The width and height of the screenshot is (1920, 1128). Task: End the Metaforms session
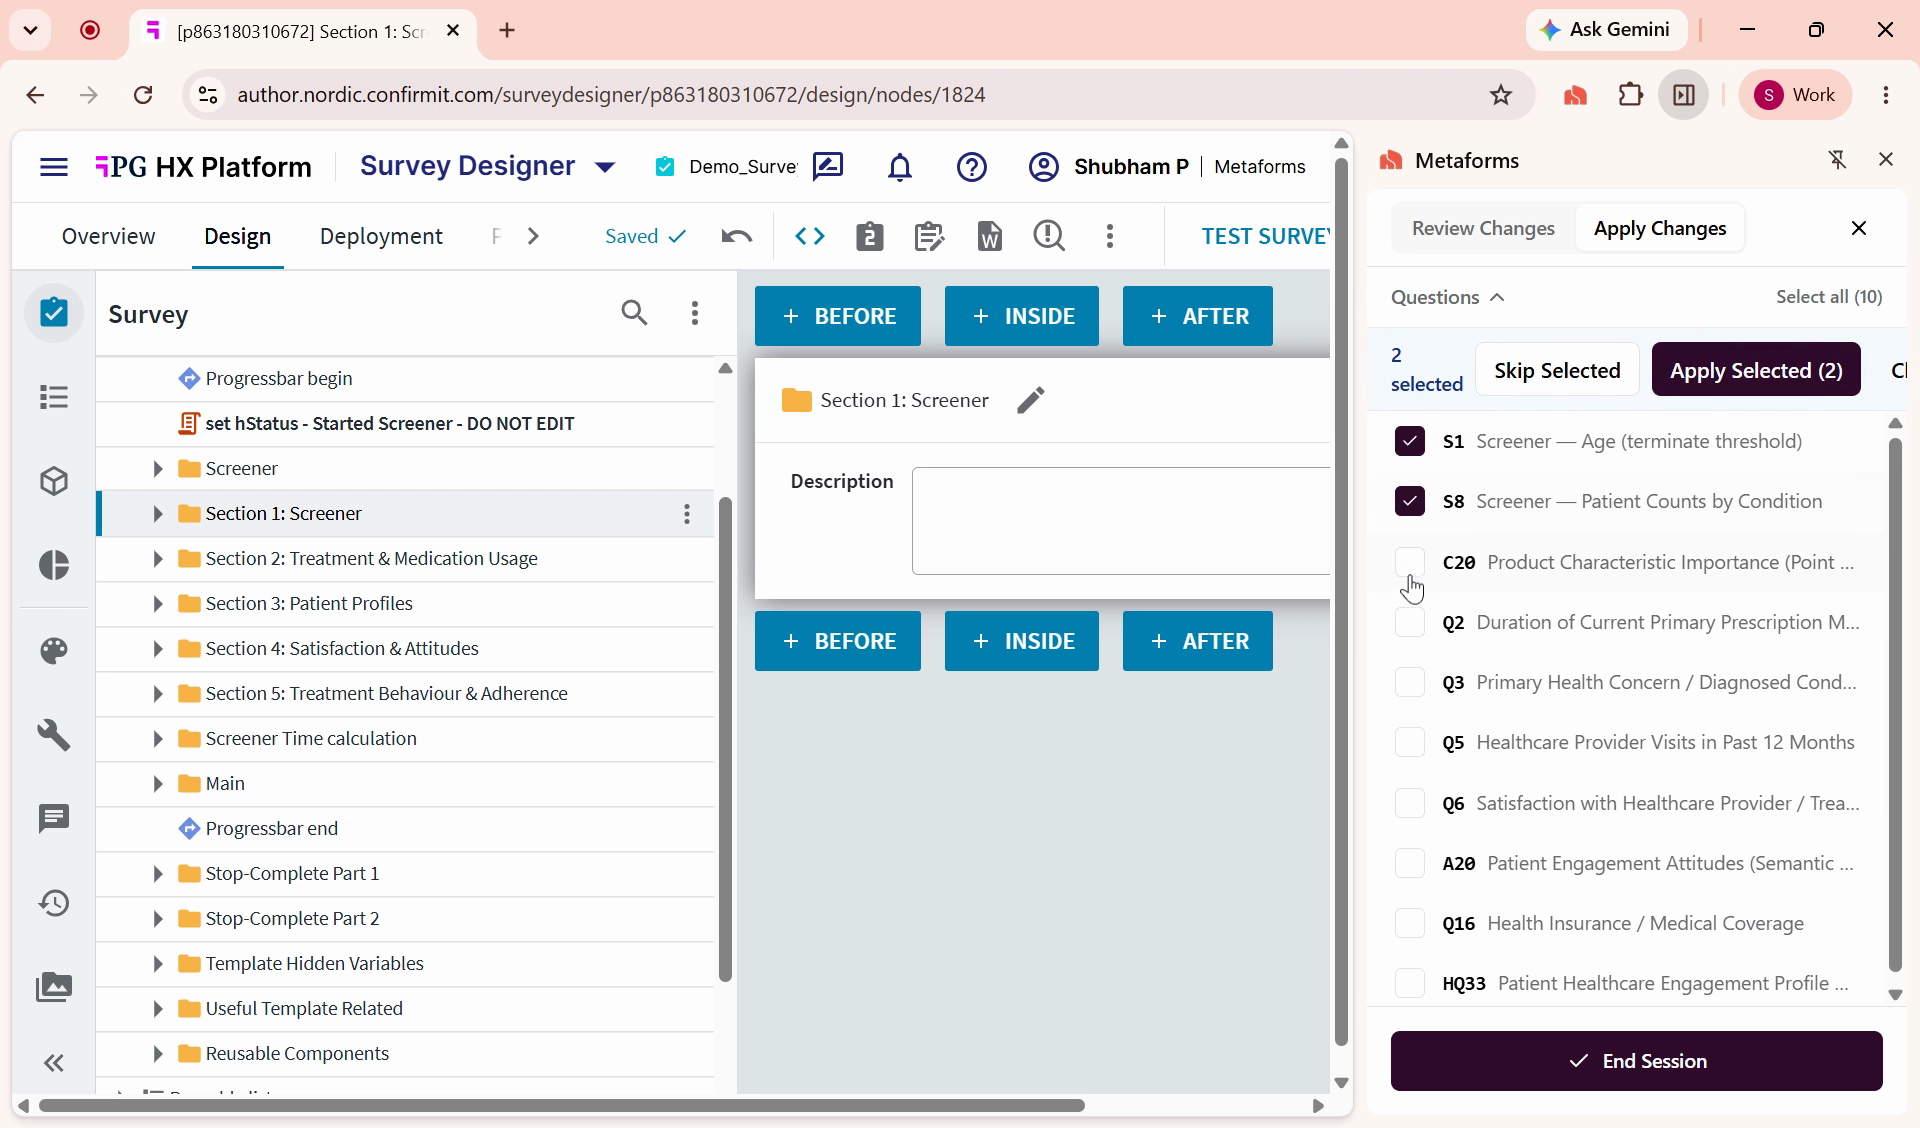click(1636, 1061)
